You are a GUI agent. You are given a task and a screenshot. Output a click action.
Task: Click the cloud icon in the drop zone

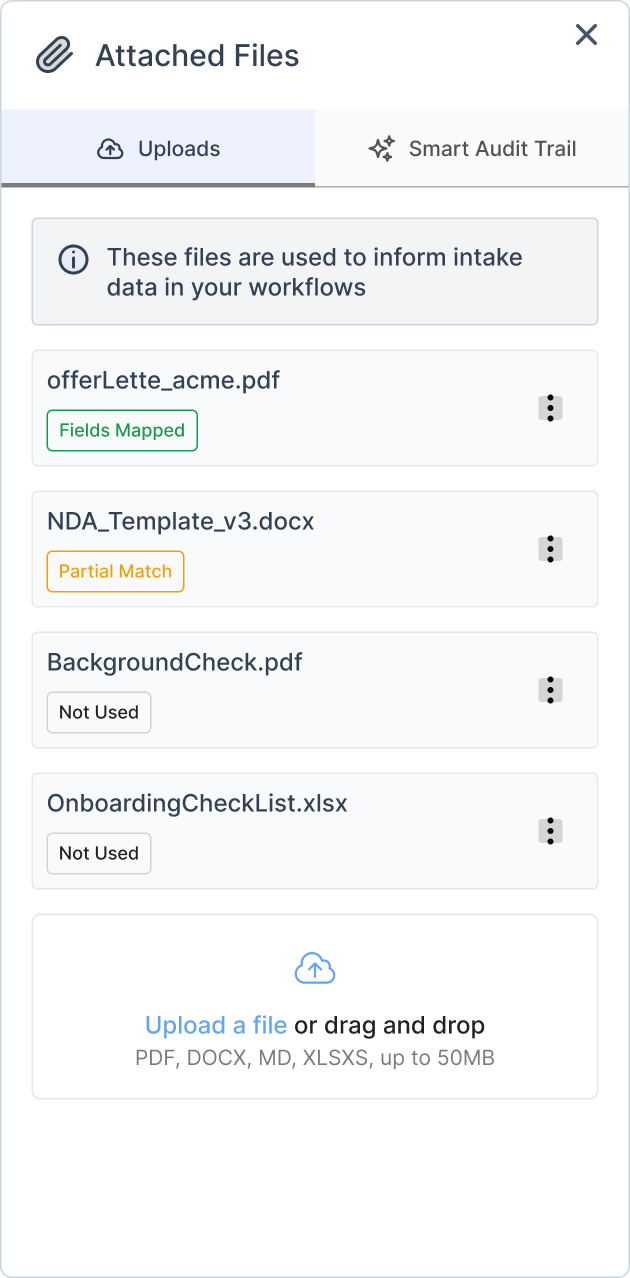click(315, 968)
